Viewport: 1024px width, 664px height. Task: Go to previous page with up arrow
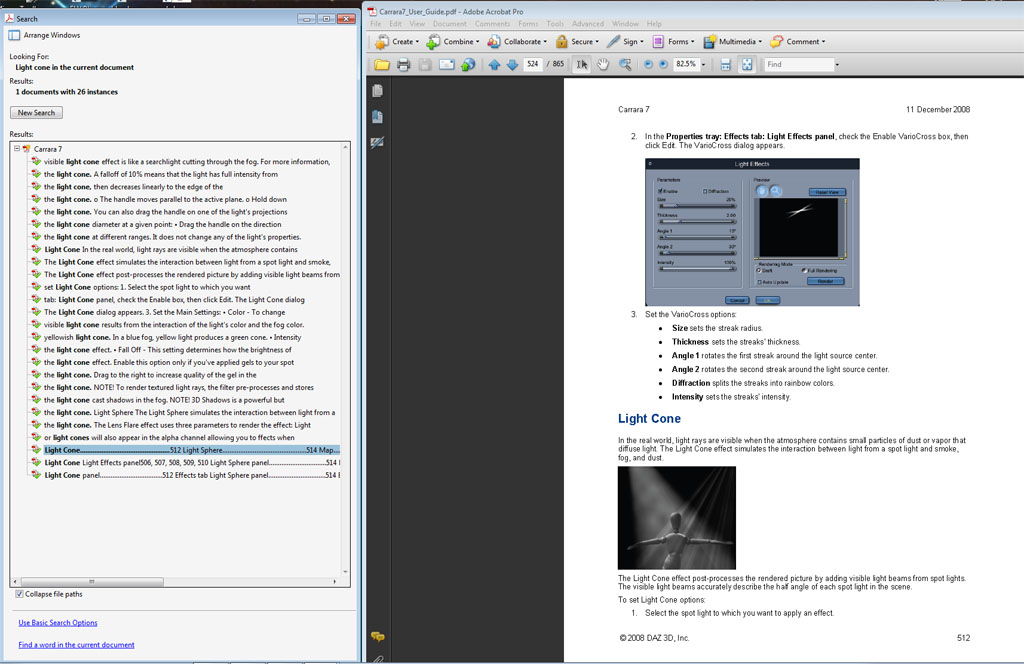(x=494, y=65)
